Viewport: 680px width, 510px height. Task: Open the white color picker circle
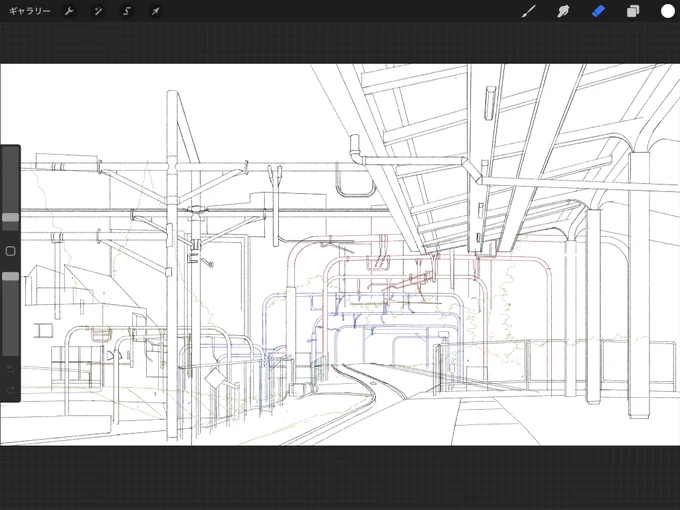click(x=667, y=11)
